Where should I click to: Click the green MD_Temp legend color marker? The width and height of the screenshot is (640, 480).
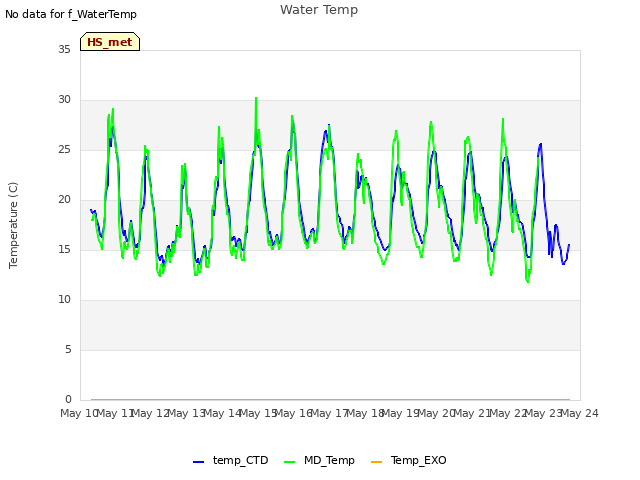click(289, 462)
